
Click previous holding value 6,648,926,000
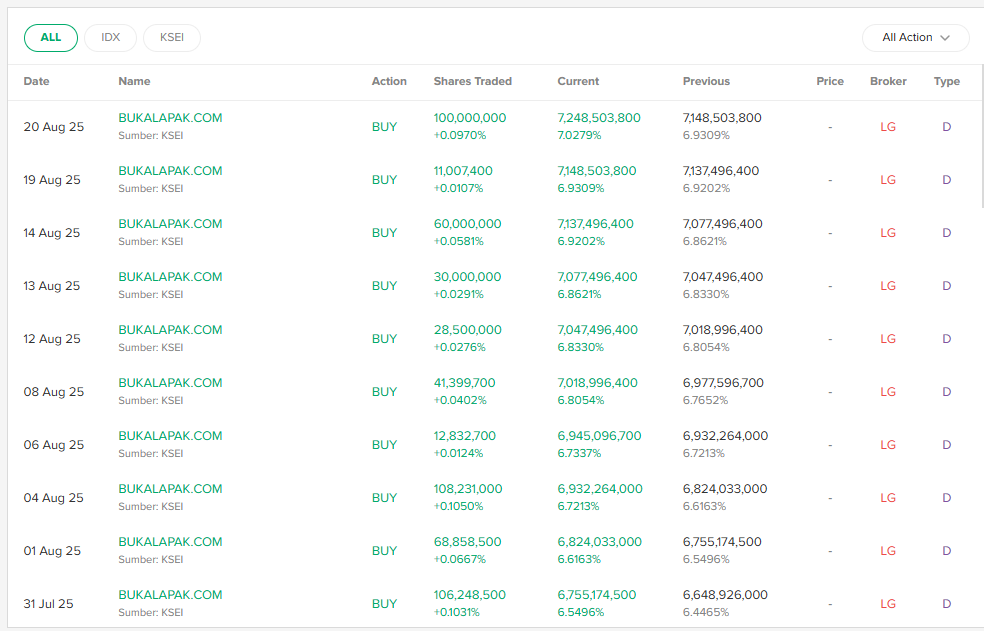[725, 595]
